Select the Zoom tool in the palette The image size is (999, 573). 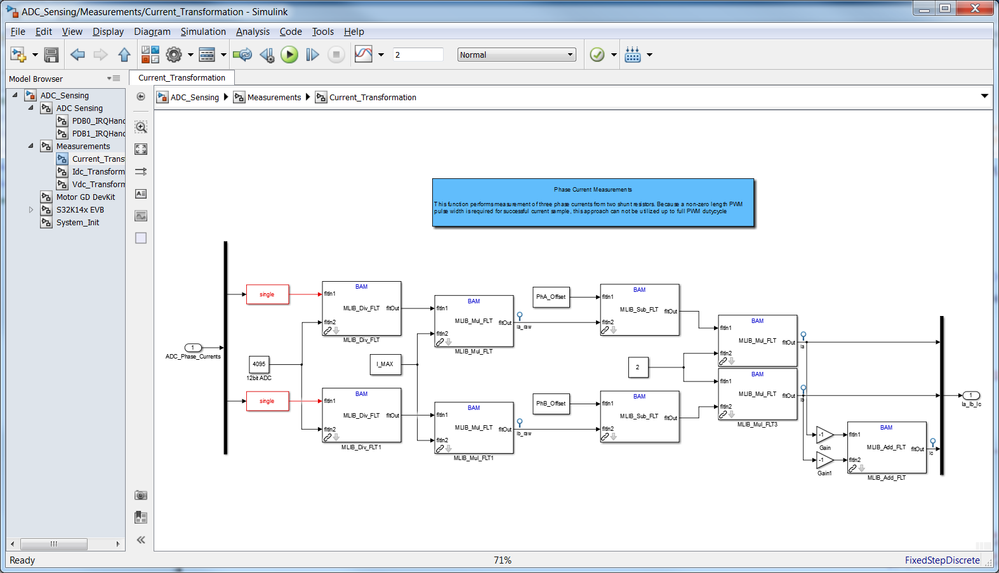pos(141,127)
